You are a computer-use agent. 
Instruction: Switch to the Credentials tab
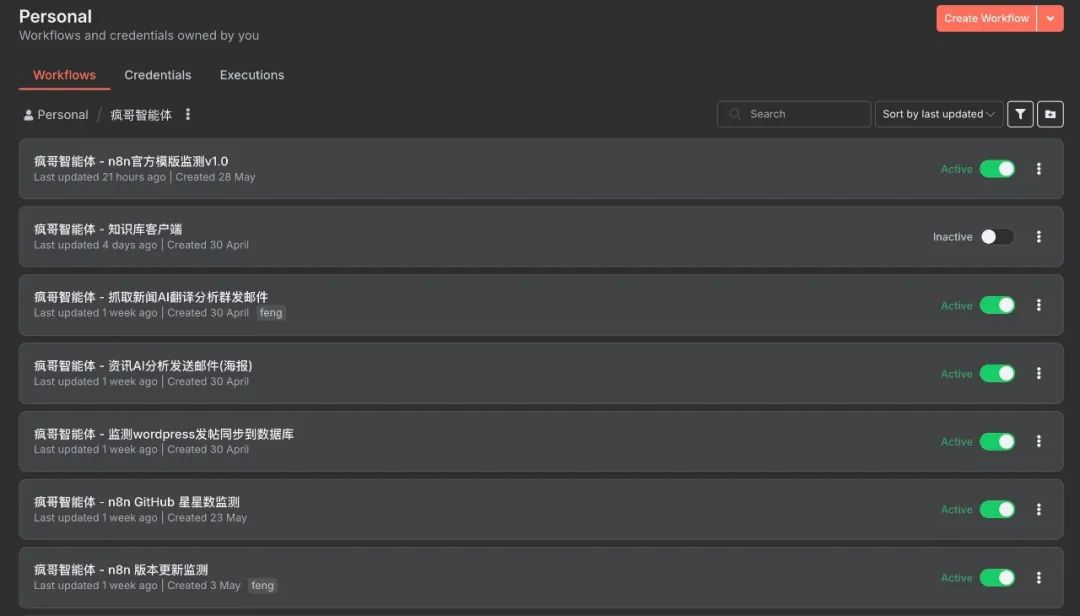click(158, 75)
